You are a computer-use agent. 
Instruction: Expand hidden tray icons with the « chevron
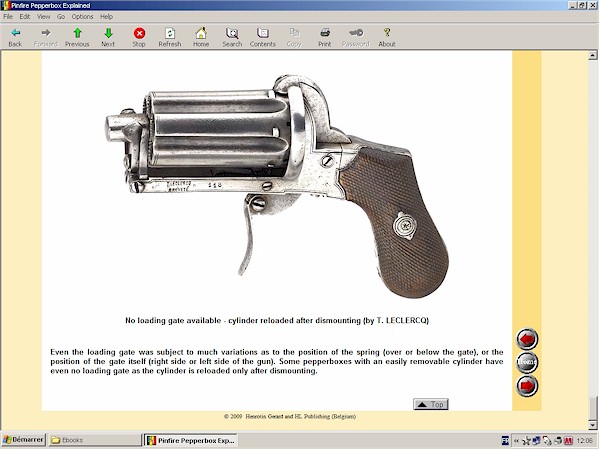[x=517, y=441]
